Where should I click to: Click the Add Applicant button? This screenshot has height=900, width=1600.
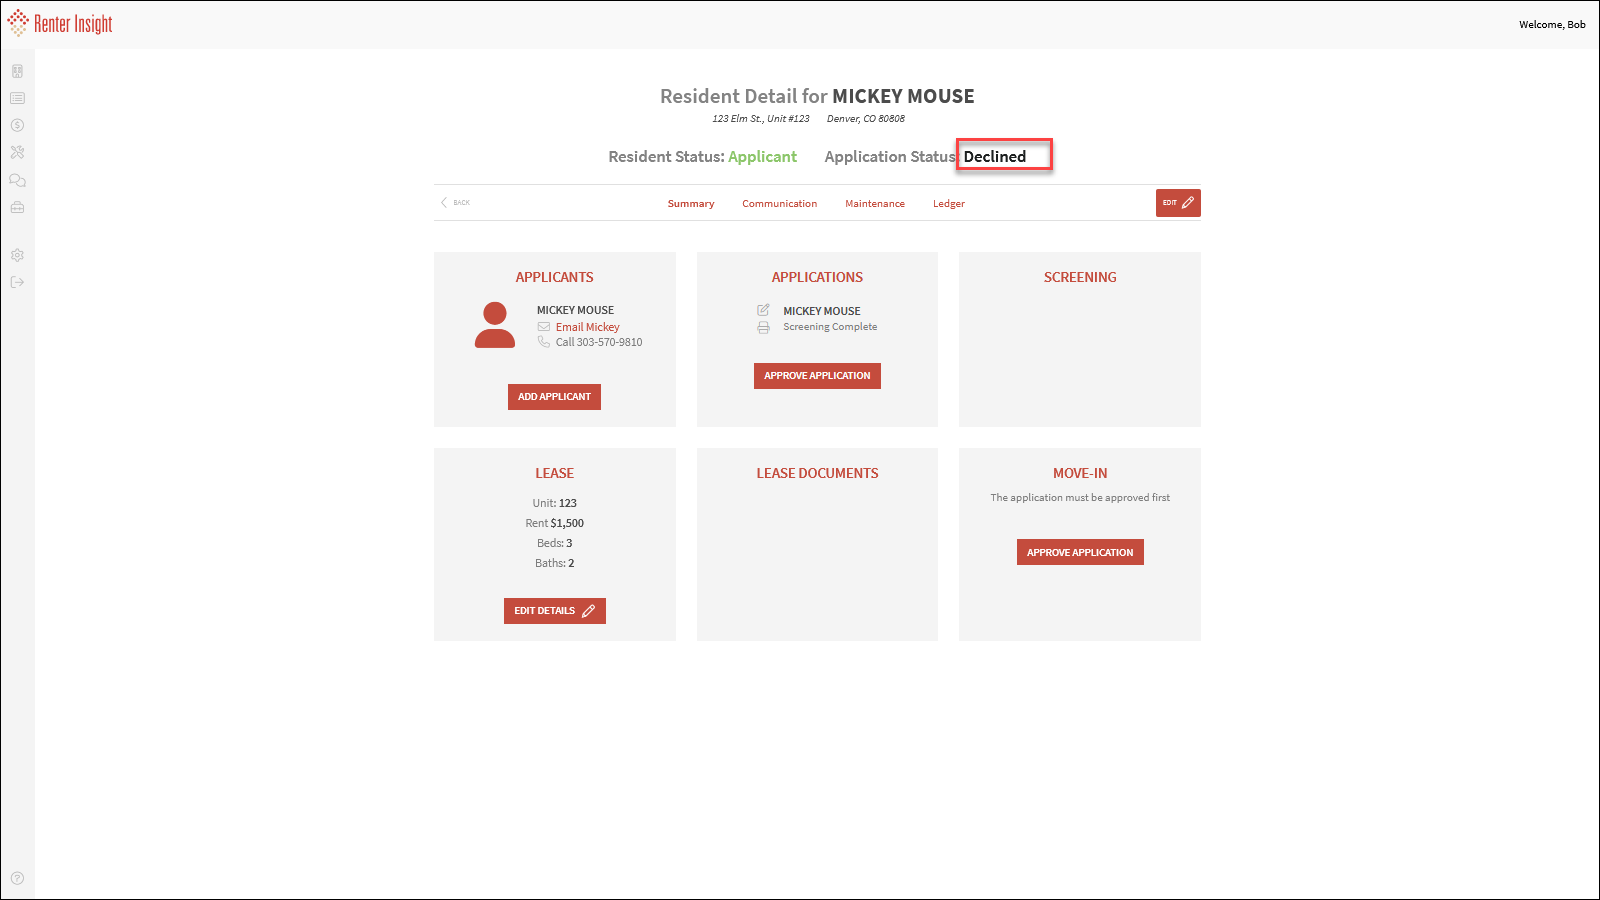554,397
